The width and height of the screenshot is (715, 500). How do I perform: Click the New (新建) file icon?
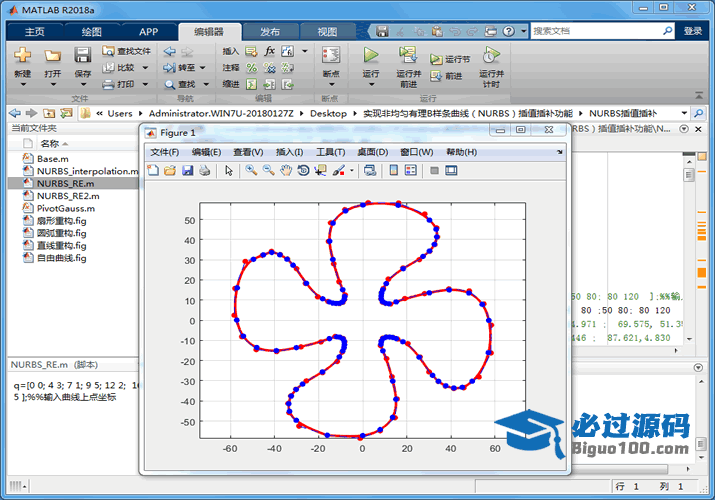coord(22,56)
